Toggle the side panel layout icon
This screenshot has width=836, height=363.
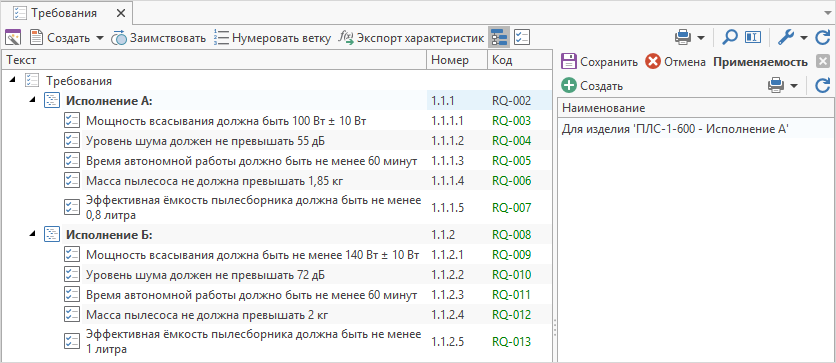[x=753, y=38]
